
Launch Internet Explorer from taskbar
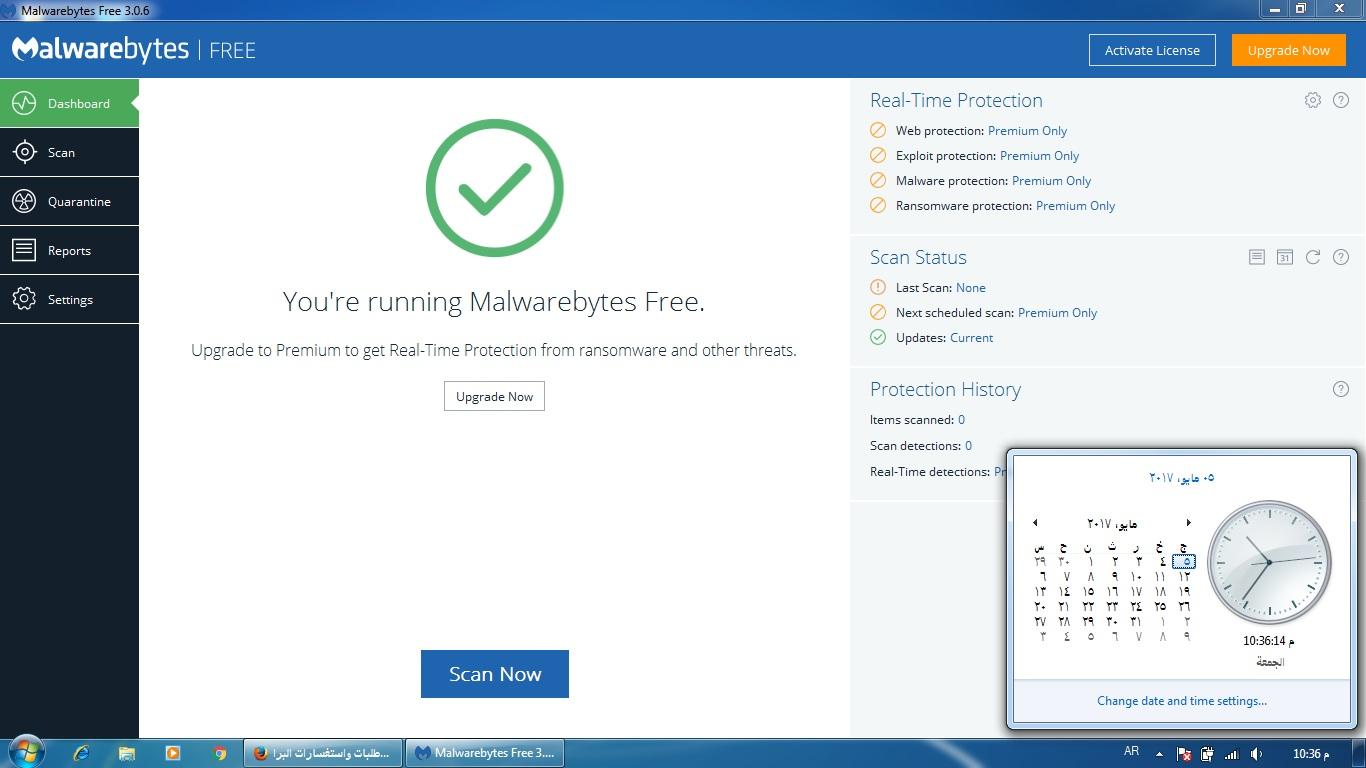[81, 753]
